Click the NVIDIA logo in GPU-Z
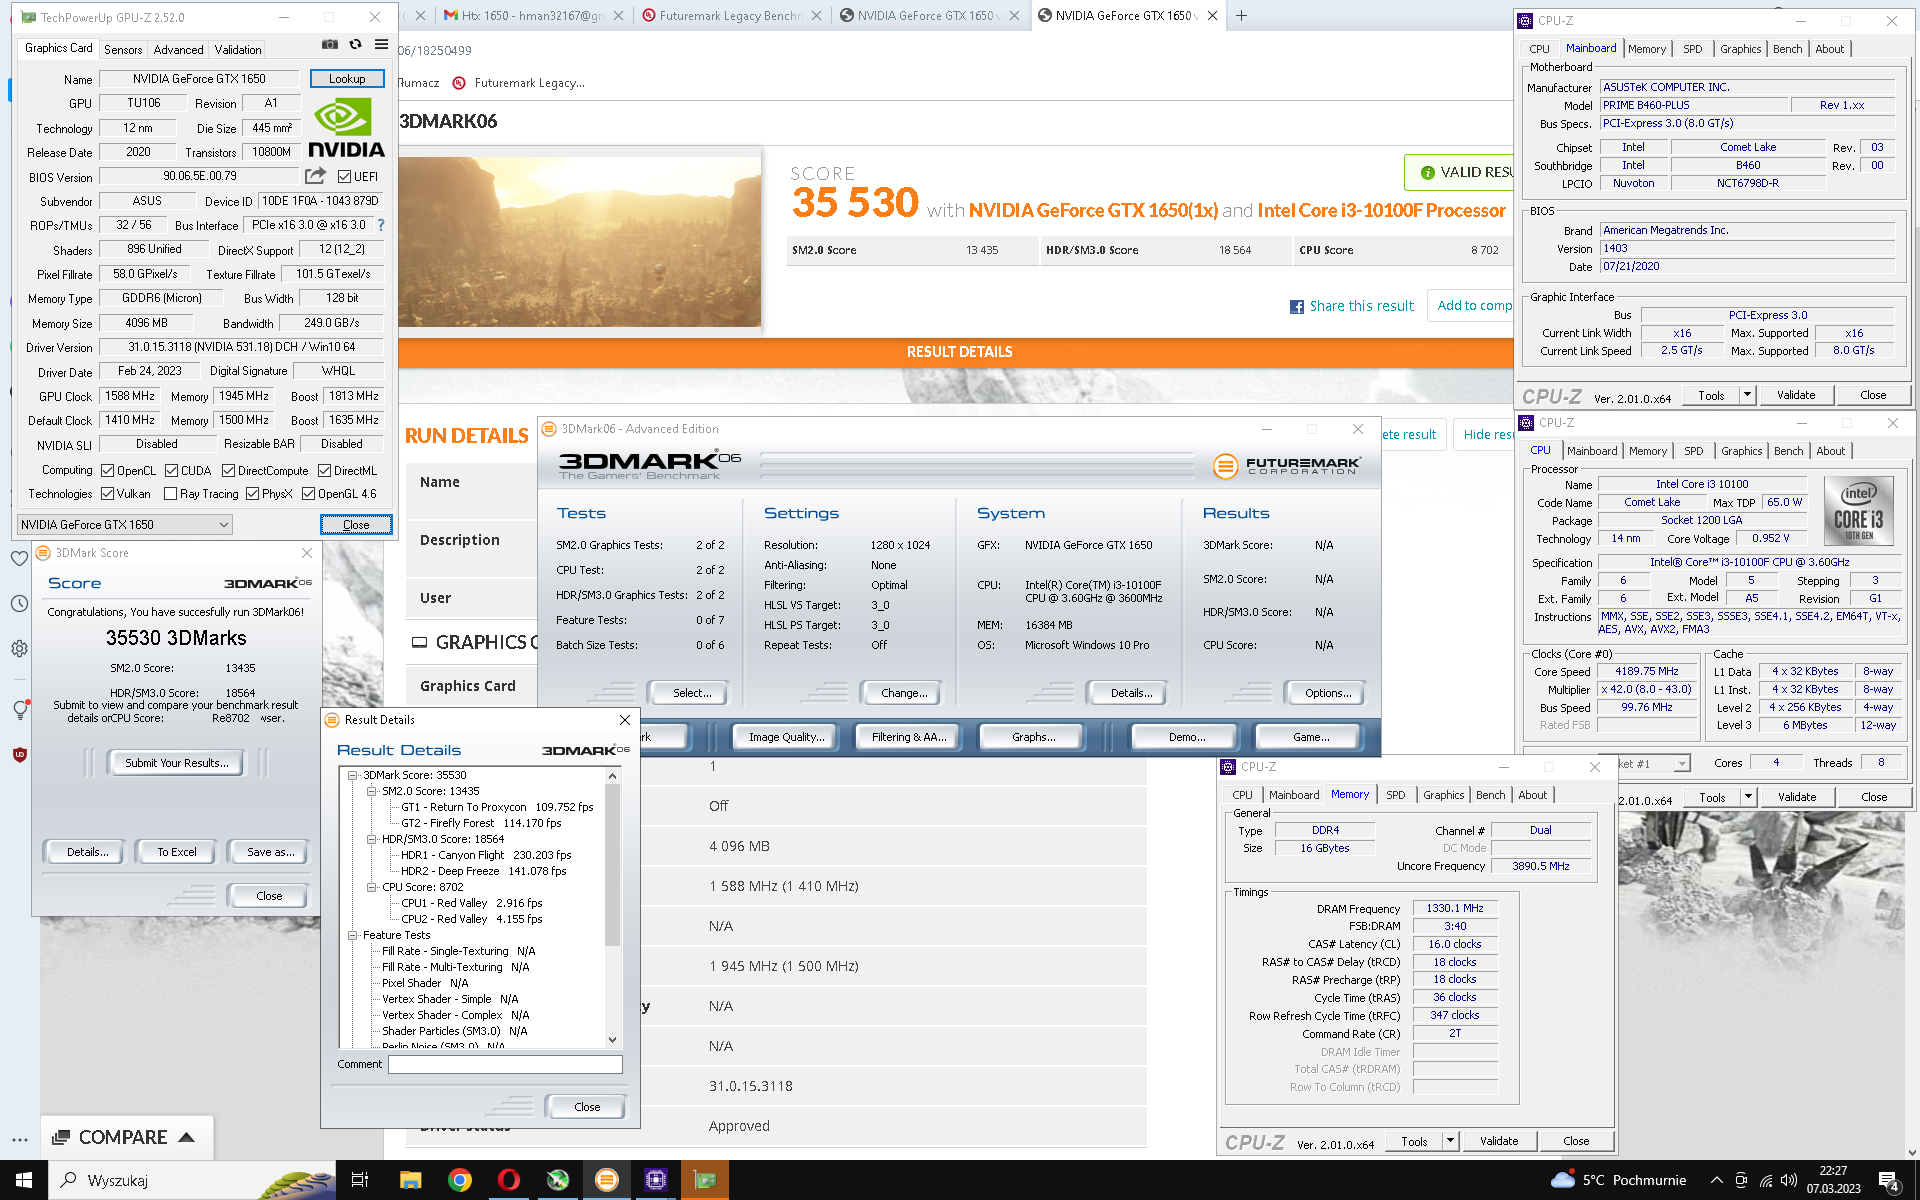This screenshot has height=1200, width=1920. coord(346,130)
